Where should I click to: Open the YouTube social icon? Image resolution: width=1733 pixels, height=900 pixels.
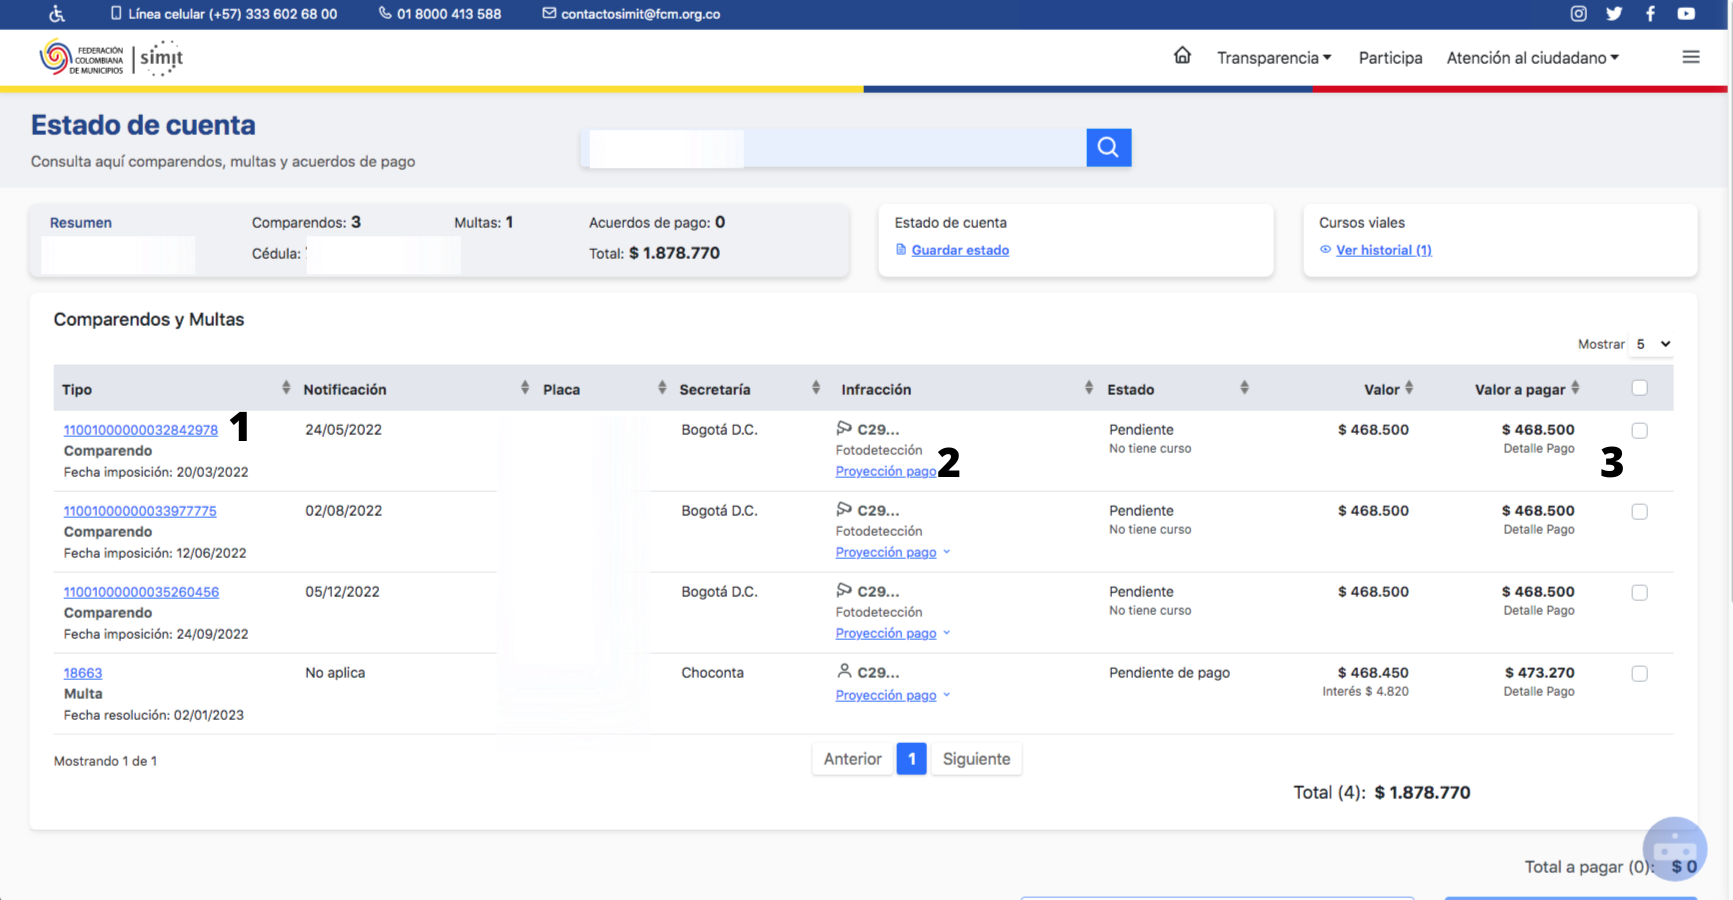click(x=1686, y=14)
